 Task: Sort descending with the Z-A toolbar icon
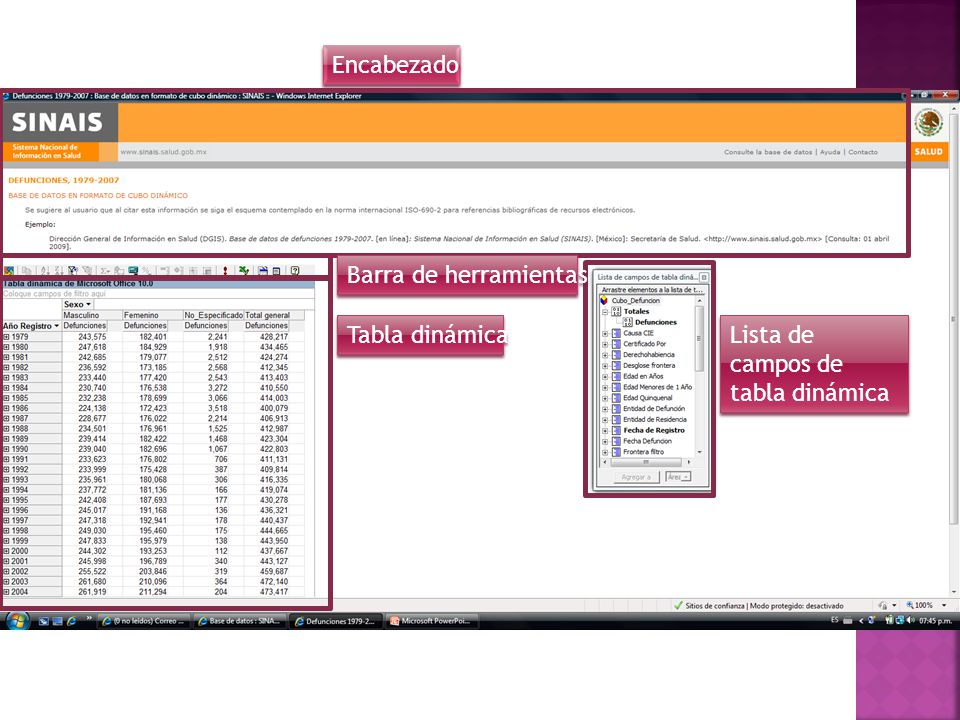tap(59, 270)
